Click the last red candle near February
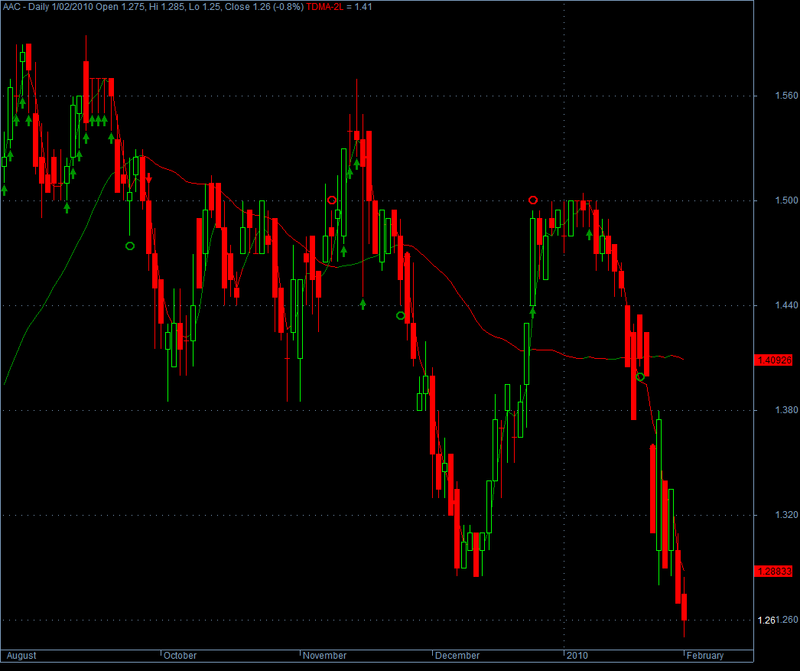This screenshot has width=800, height=671. point(684,607)
